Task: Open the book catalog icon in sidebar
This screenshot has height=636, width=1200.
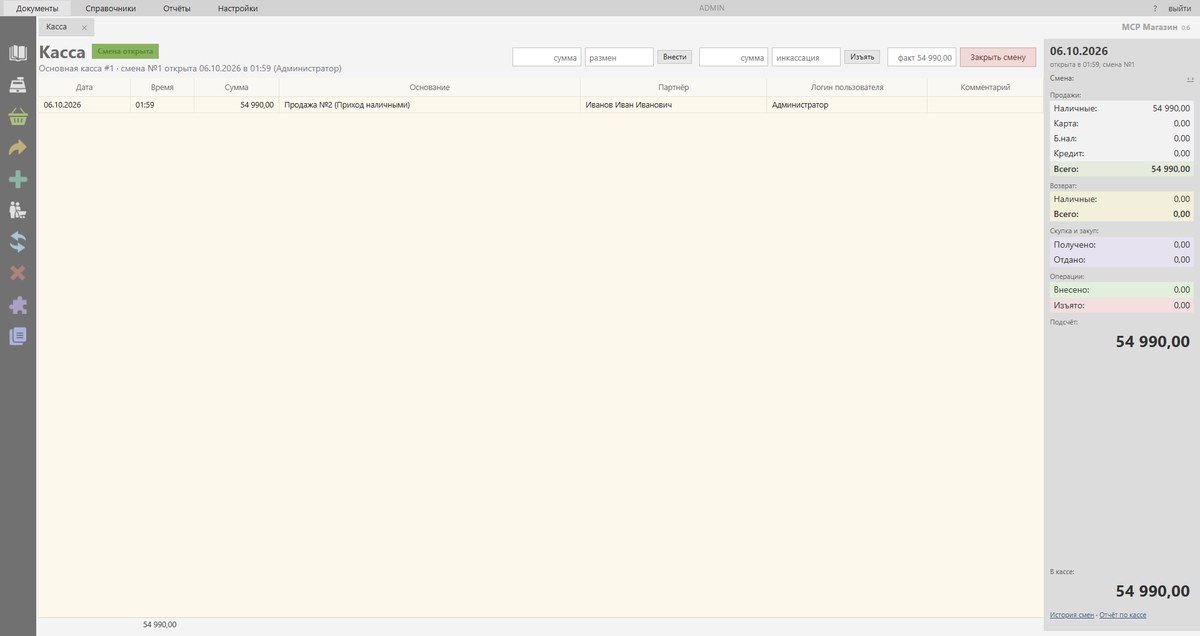Action: click(x=18, y=53)
